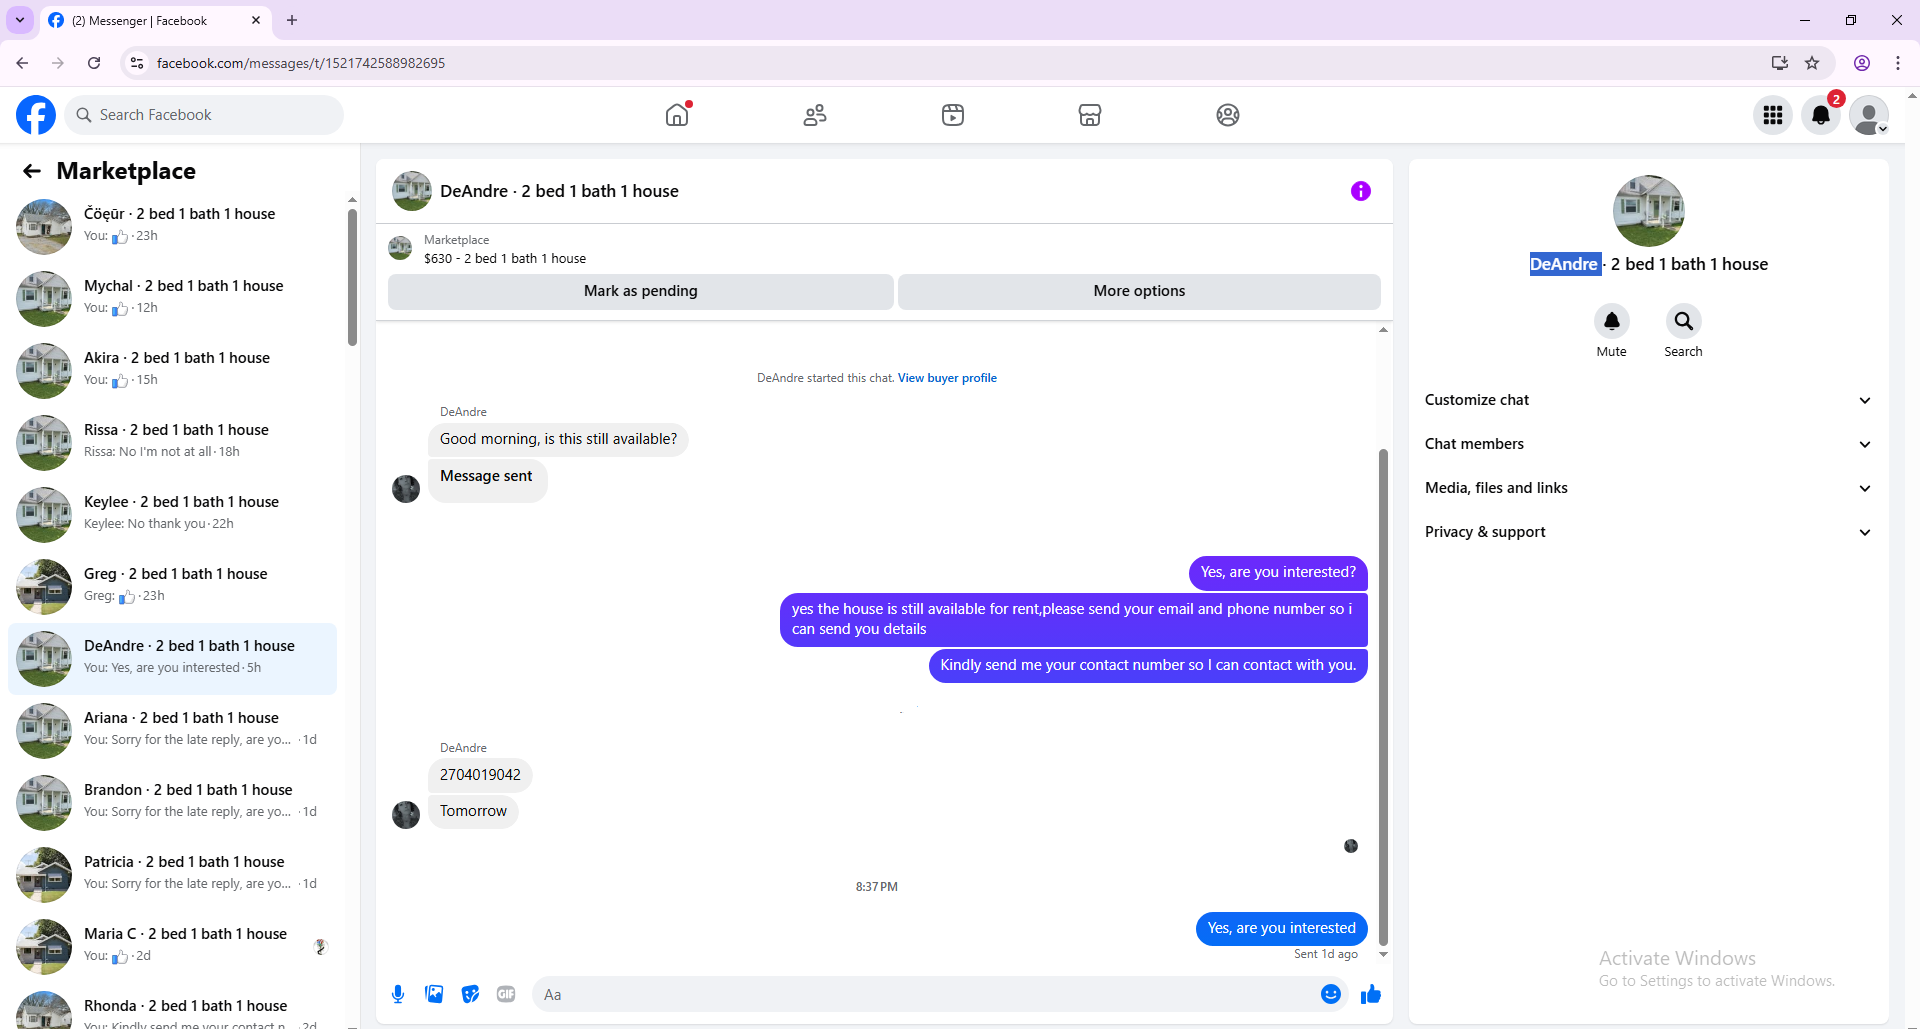Image resolution: width=1920 pixels, height=1029 pixels.
Task: Open the Video (Reels) icon in top nav
Action: tap(953, 115)
